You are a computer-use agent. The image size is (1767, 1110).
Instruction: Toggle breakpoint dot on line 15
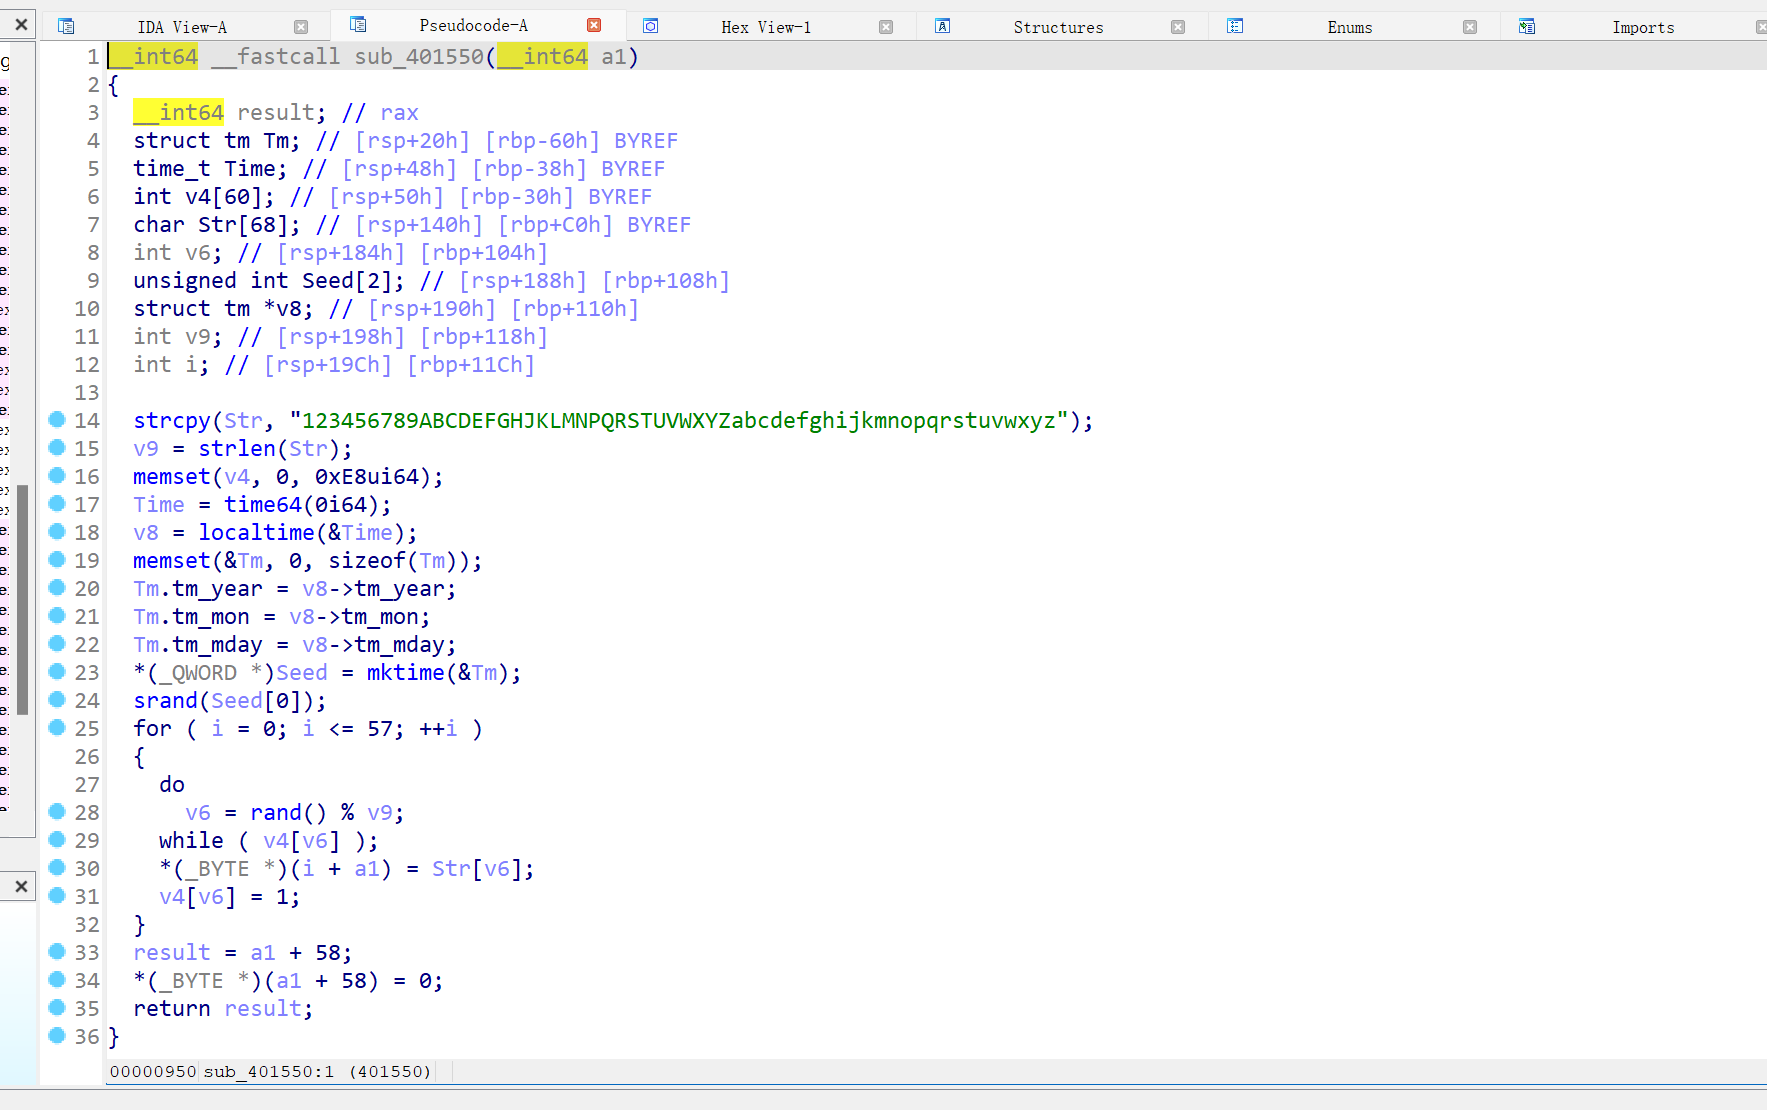click(x=57, y=448)
